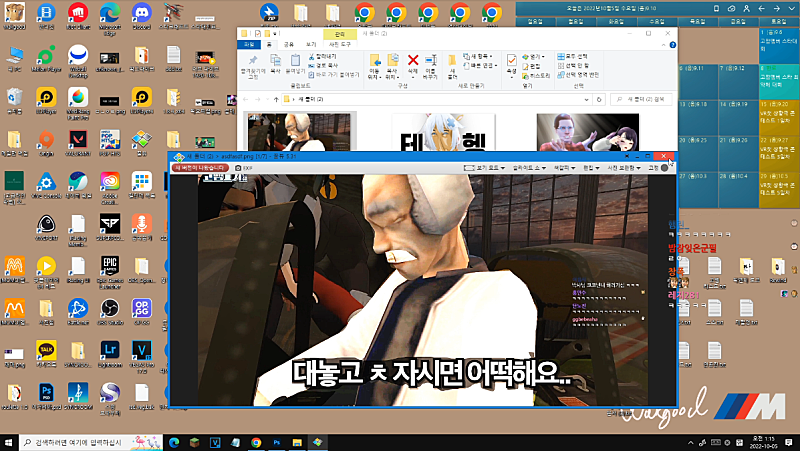Open the Move to dropdown in ribbon

(x=374, y=66)
